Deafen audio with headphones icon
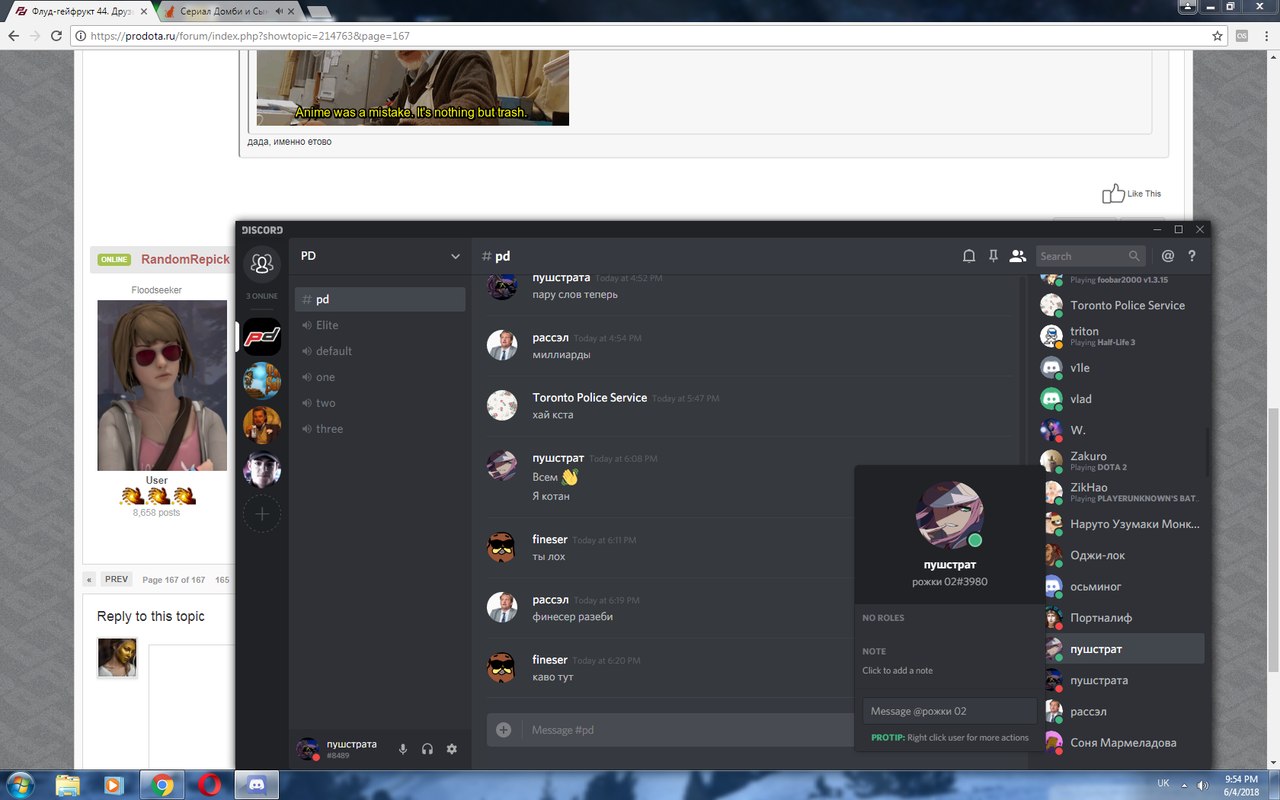1280x800 pixels. pyautogui.click(x=427, y=749)
